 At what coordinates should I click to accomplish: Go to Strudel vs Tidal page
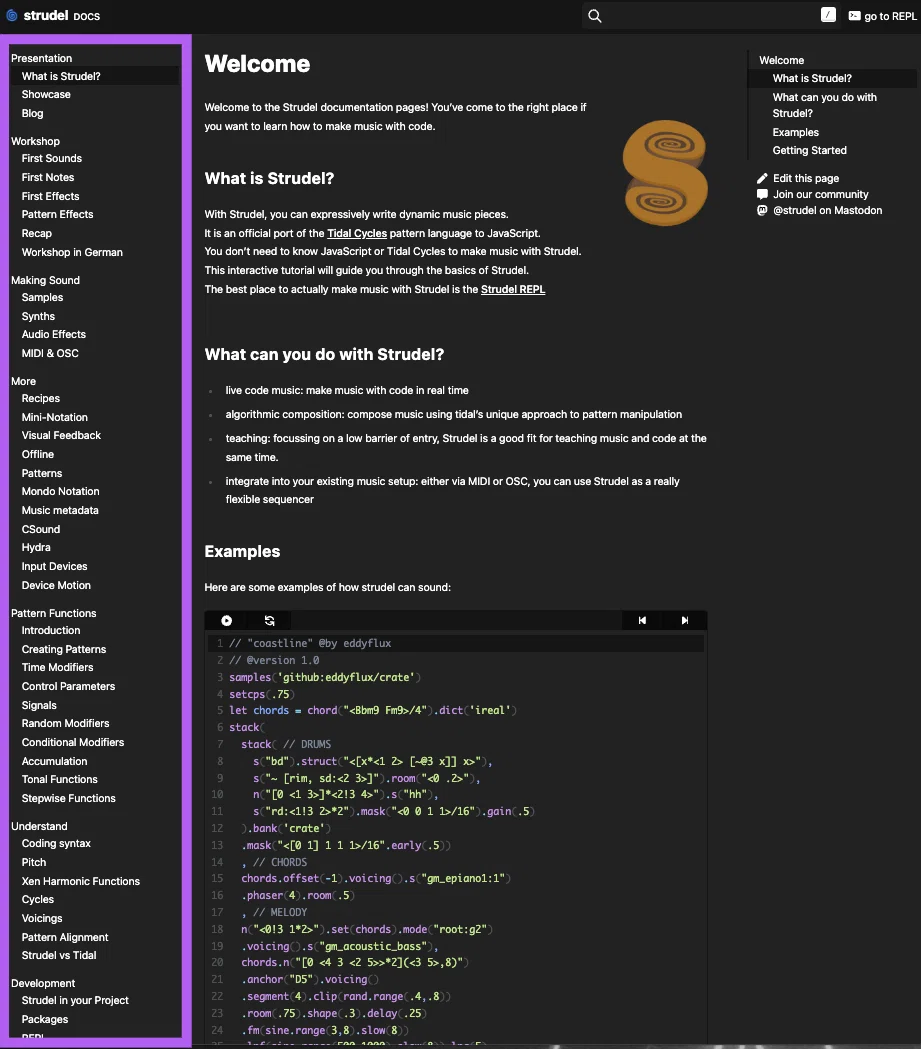coord(59,955)
